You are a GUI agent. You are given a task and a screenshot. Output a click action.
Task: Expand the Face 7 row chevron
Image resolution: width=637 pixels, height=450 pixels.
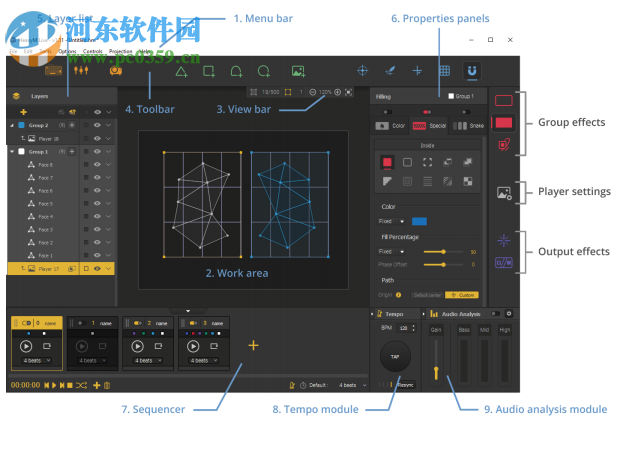(x=108, y=177)
